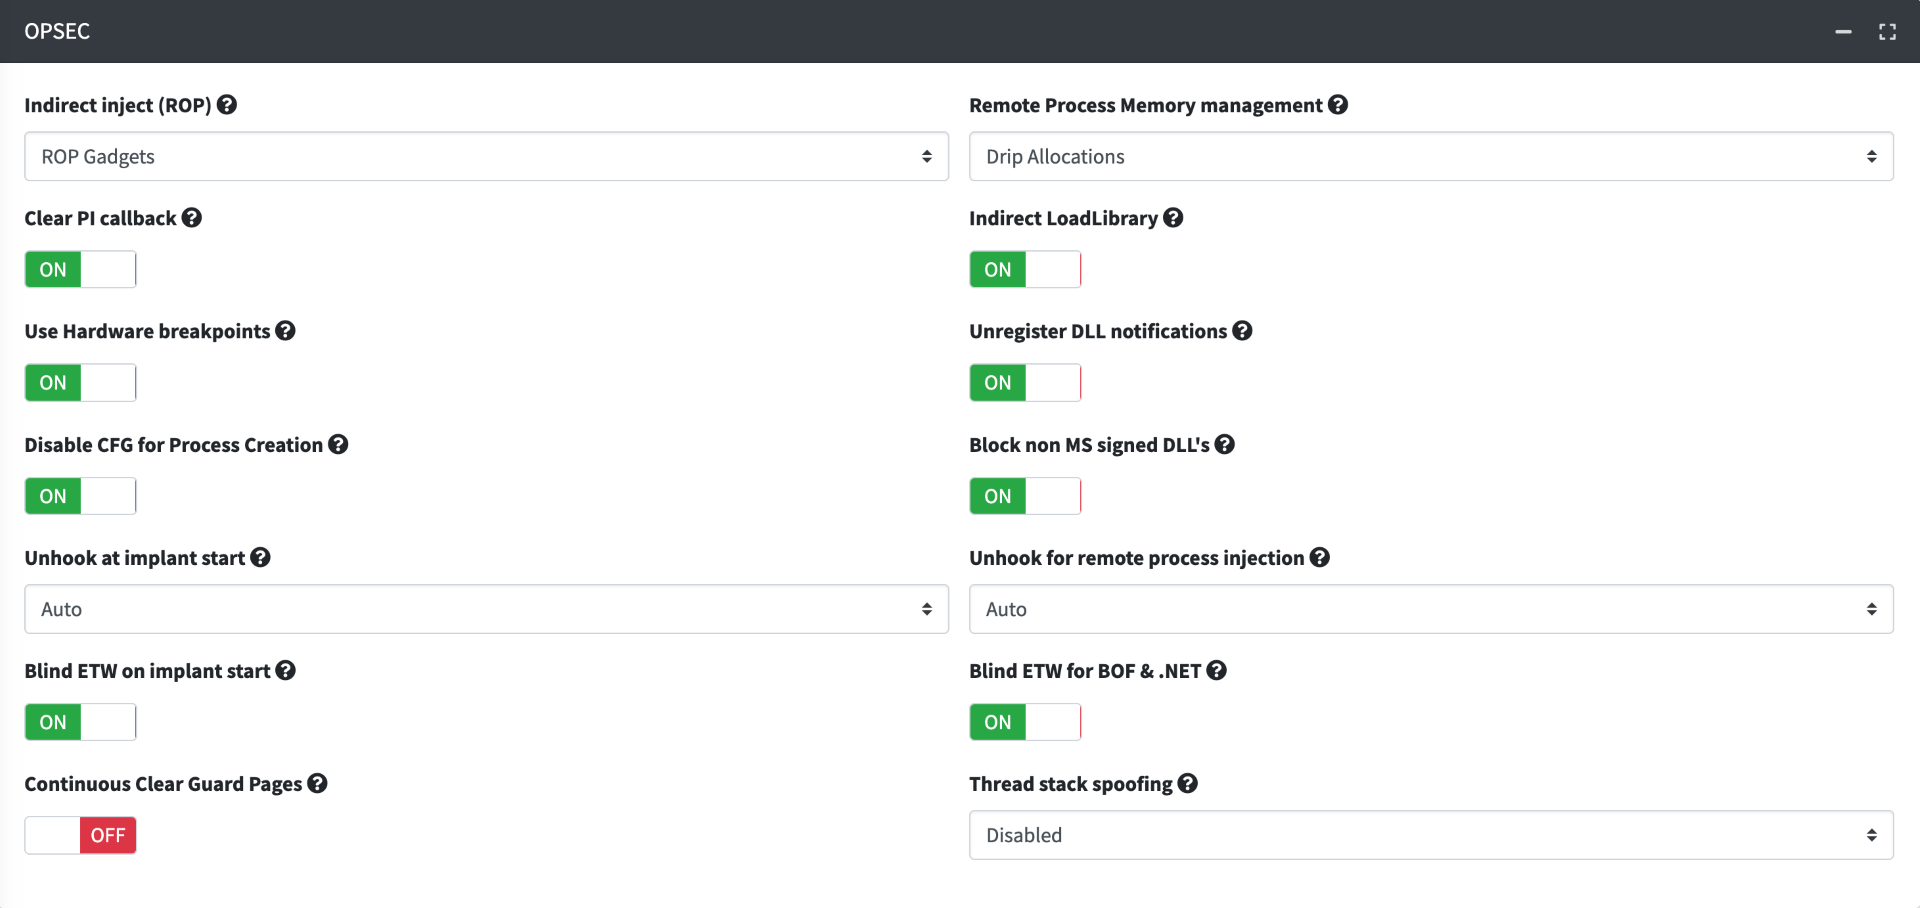View help for Use Hardware breakpoints
The height and width of the screenshot is (908, 1920).
pos(285,330)
